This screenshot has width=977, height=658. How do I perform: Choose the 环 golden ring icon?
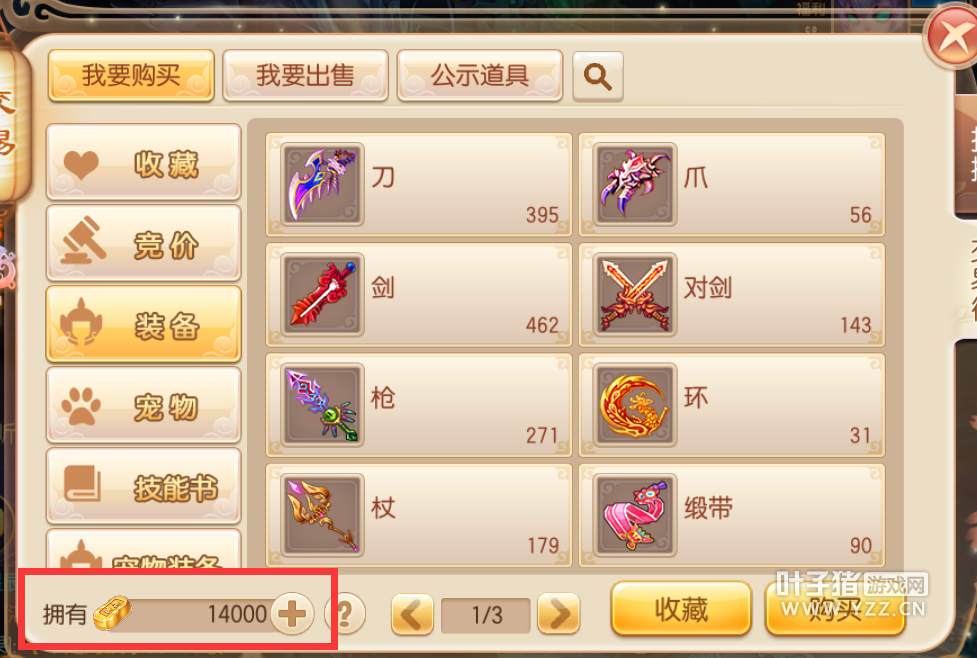pyautogui.click(x=634, y=404)
